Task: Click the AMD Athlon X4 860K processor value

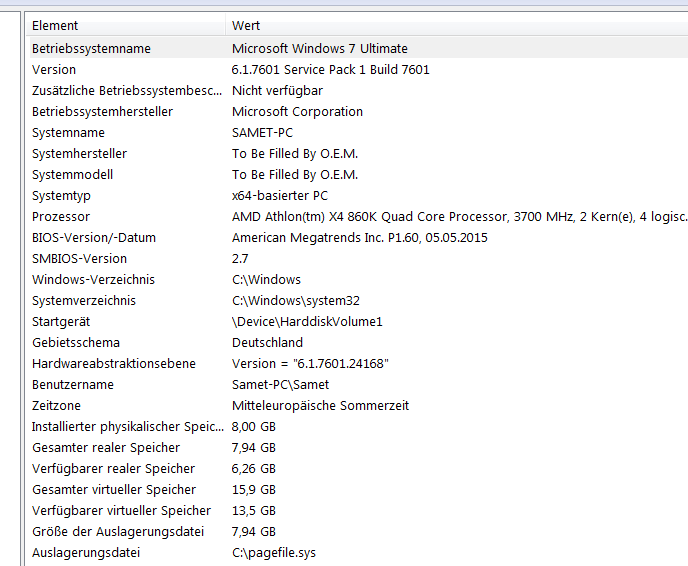Action: [460, 217]
